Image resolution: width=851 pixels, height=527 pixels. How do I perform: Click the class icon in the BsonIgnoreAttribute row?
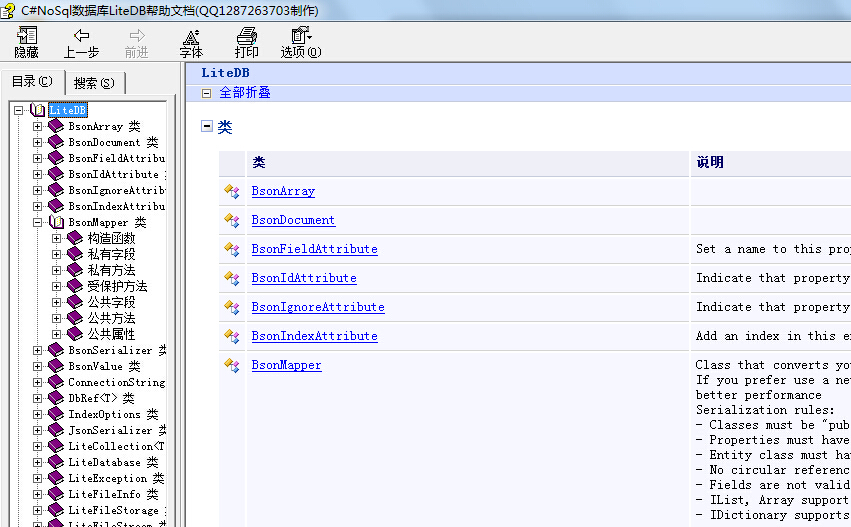click(x=232, y=307)
